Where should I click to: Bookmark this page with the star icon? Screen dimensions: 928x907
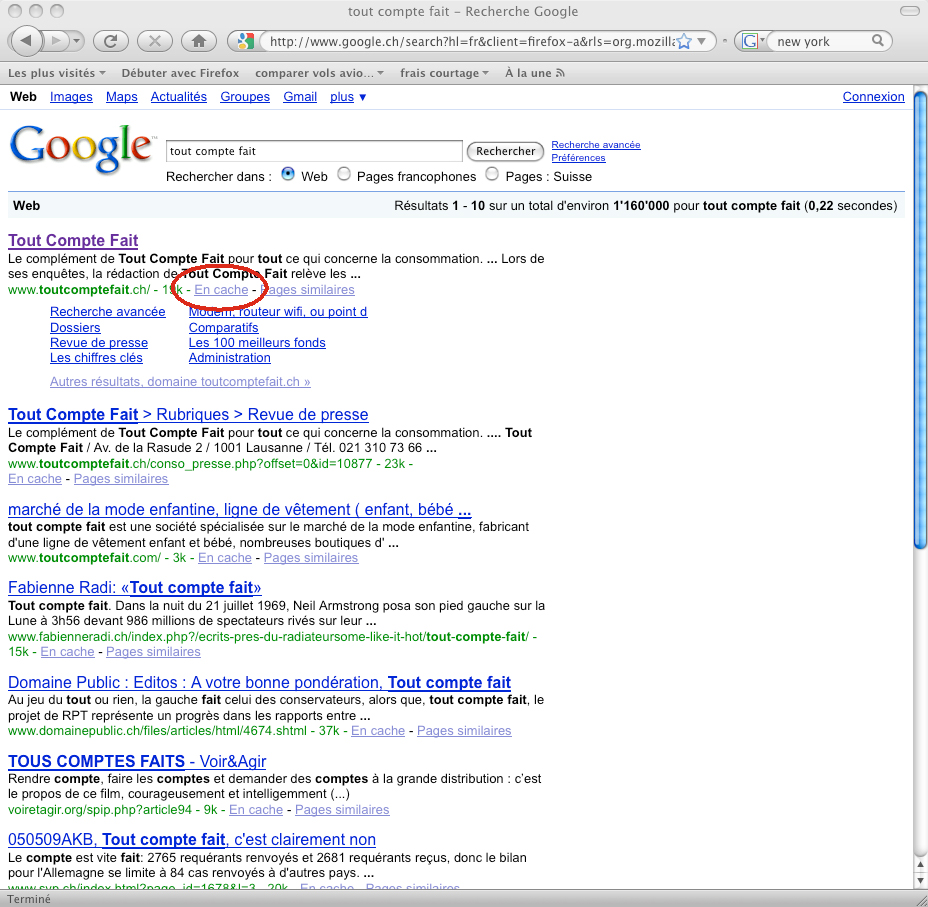(684, 41)
